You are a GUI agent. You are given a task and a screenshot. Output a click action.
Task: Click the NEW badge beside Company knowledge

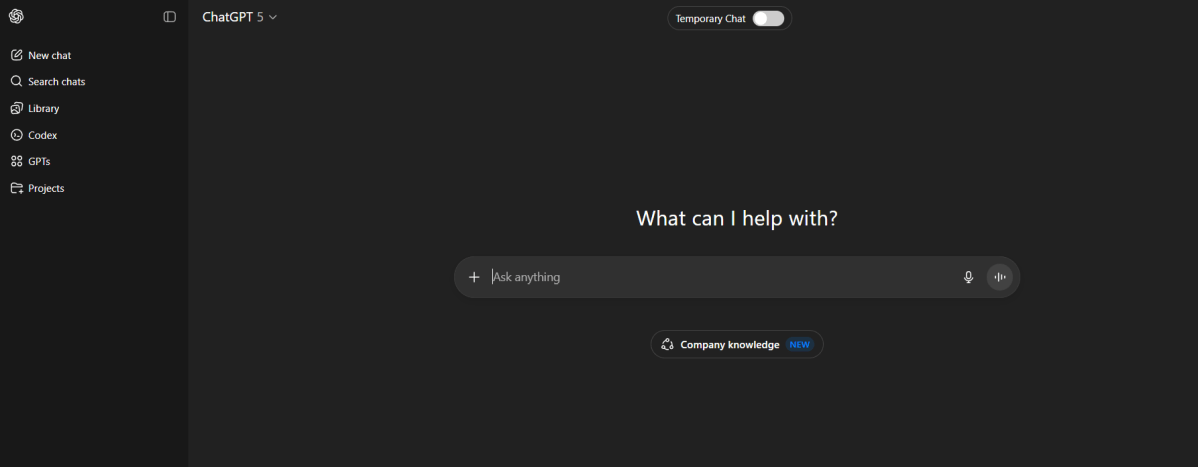[799, 345]
